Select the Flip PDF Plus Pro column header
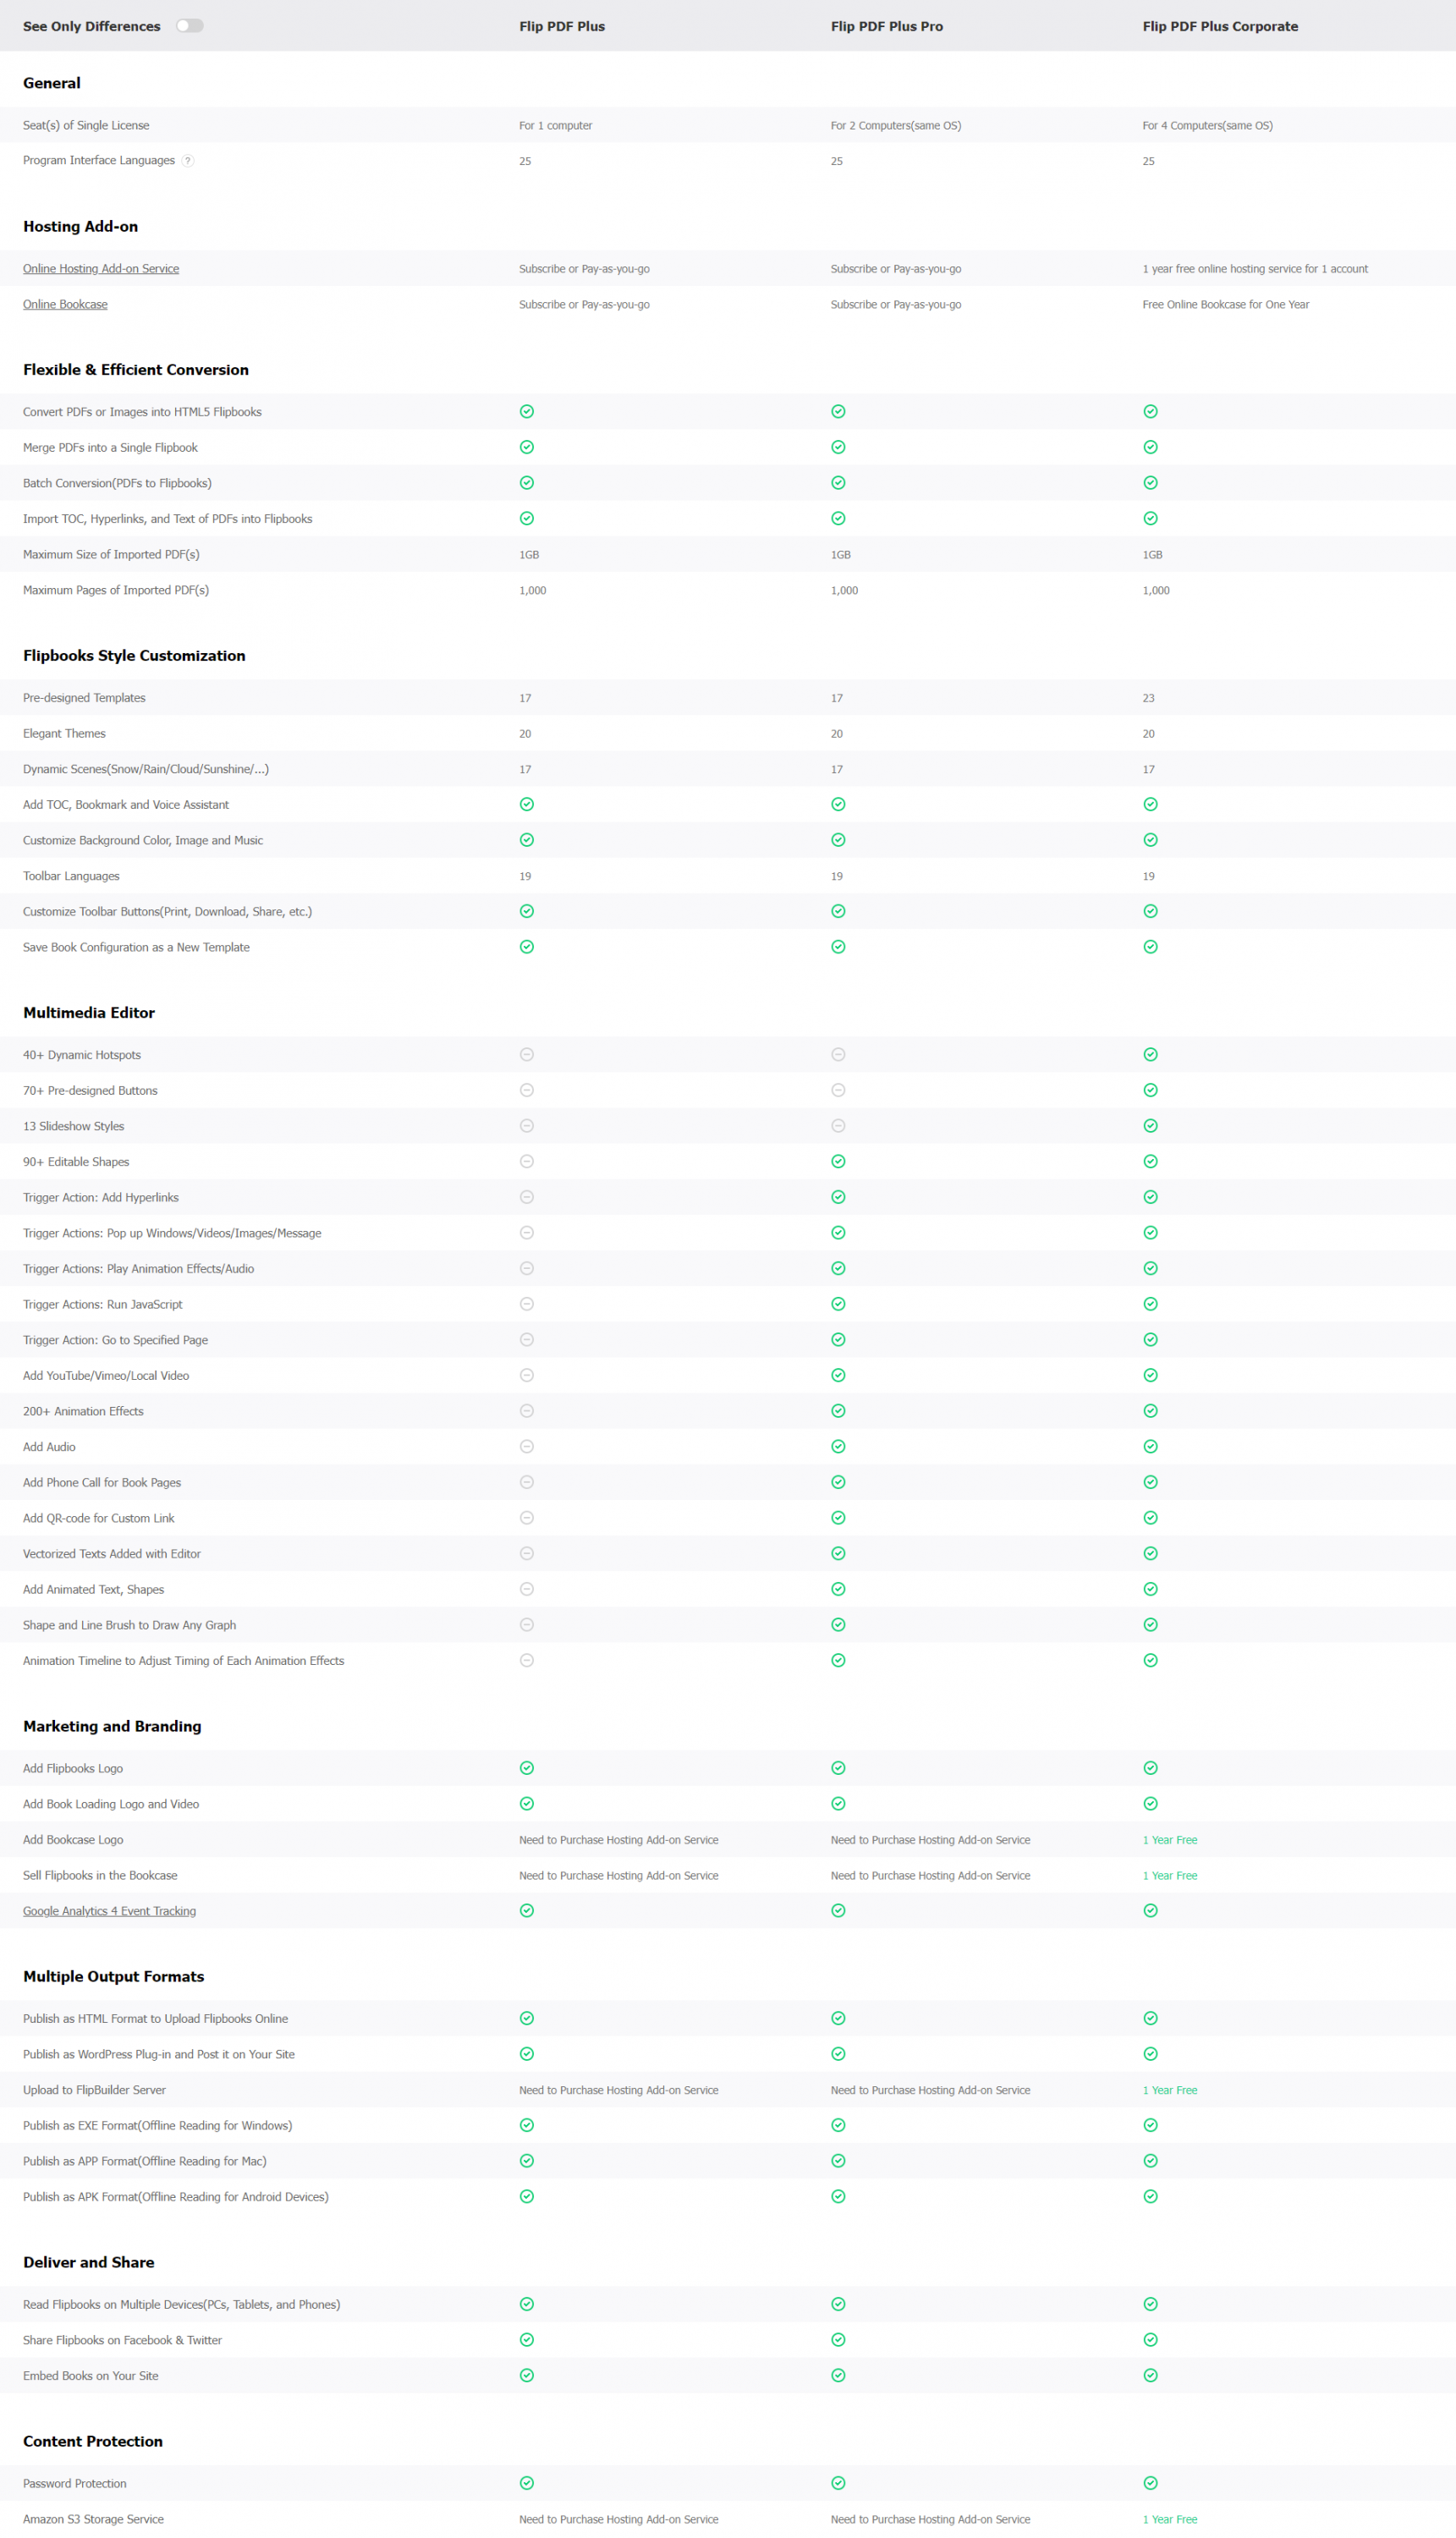1456x2538 pixels. point(886,27)
